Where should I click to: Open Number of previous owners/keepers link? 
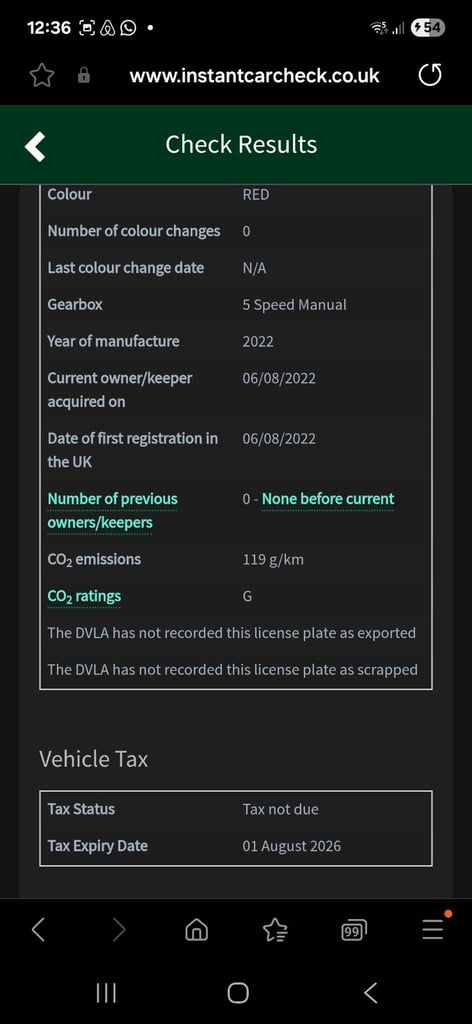click(112, 511)
